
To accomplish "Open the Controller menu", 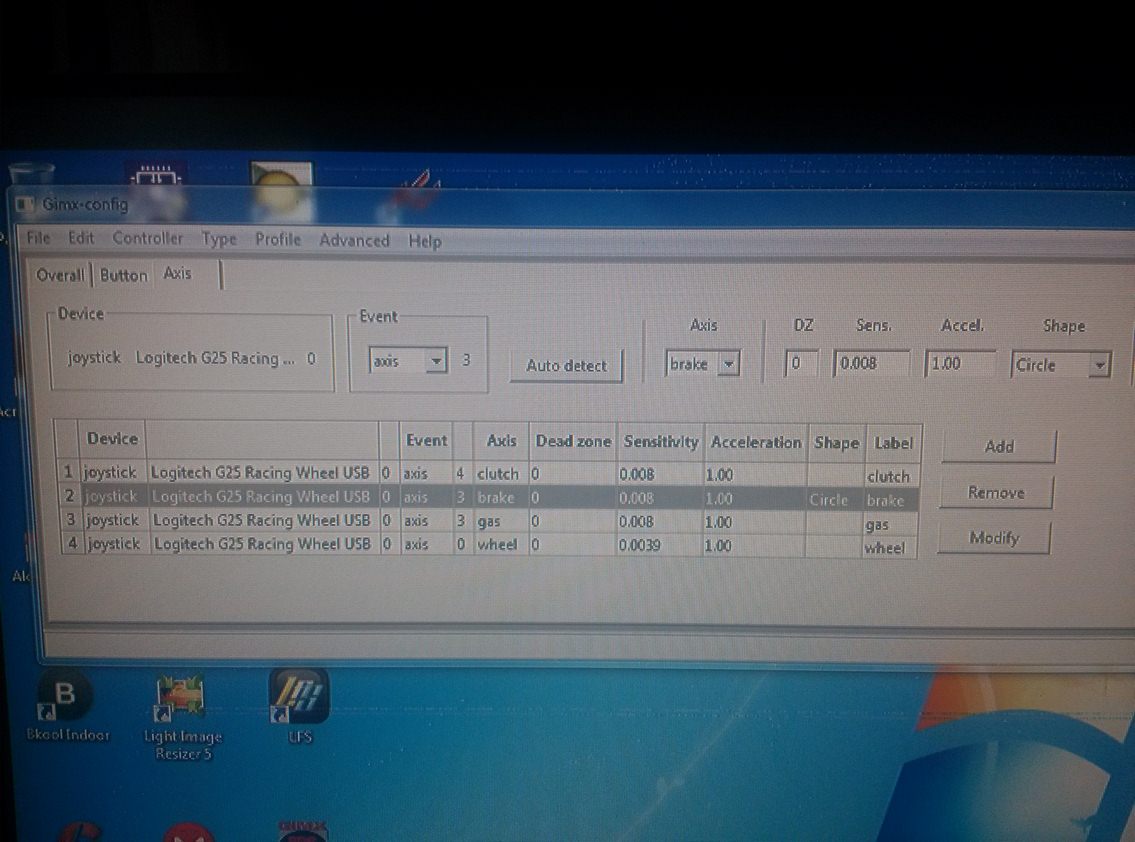I will [x=148, y=237].
